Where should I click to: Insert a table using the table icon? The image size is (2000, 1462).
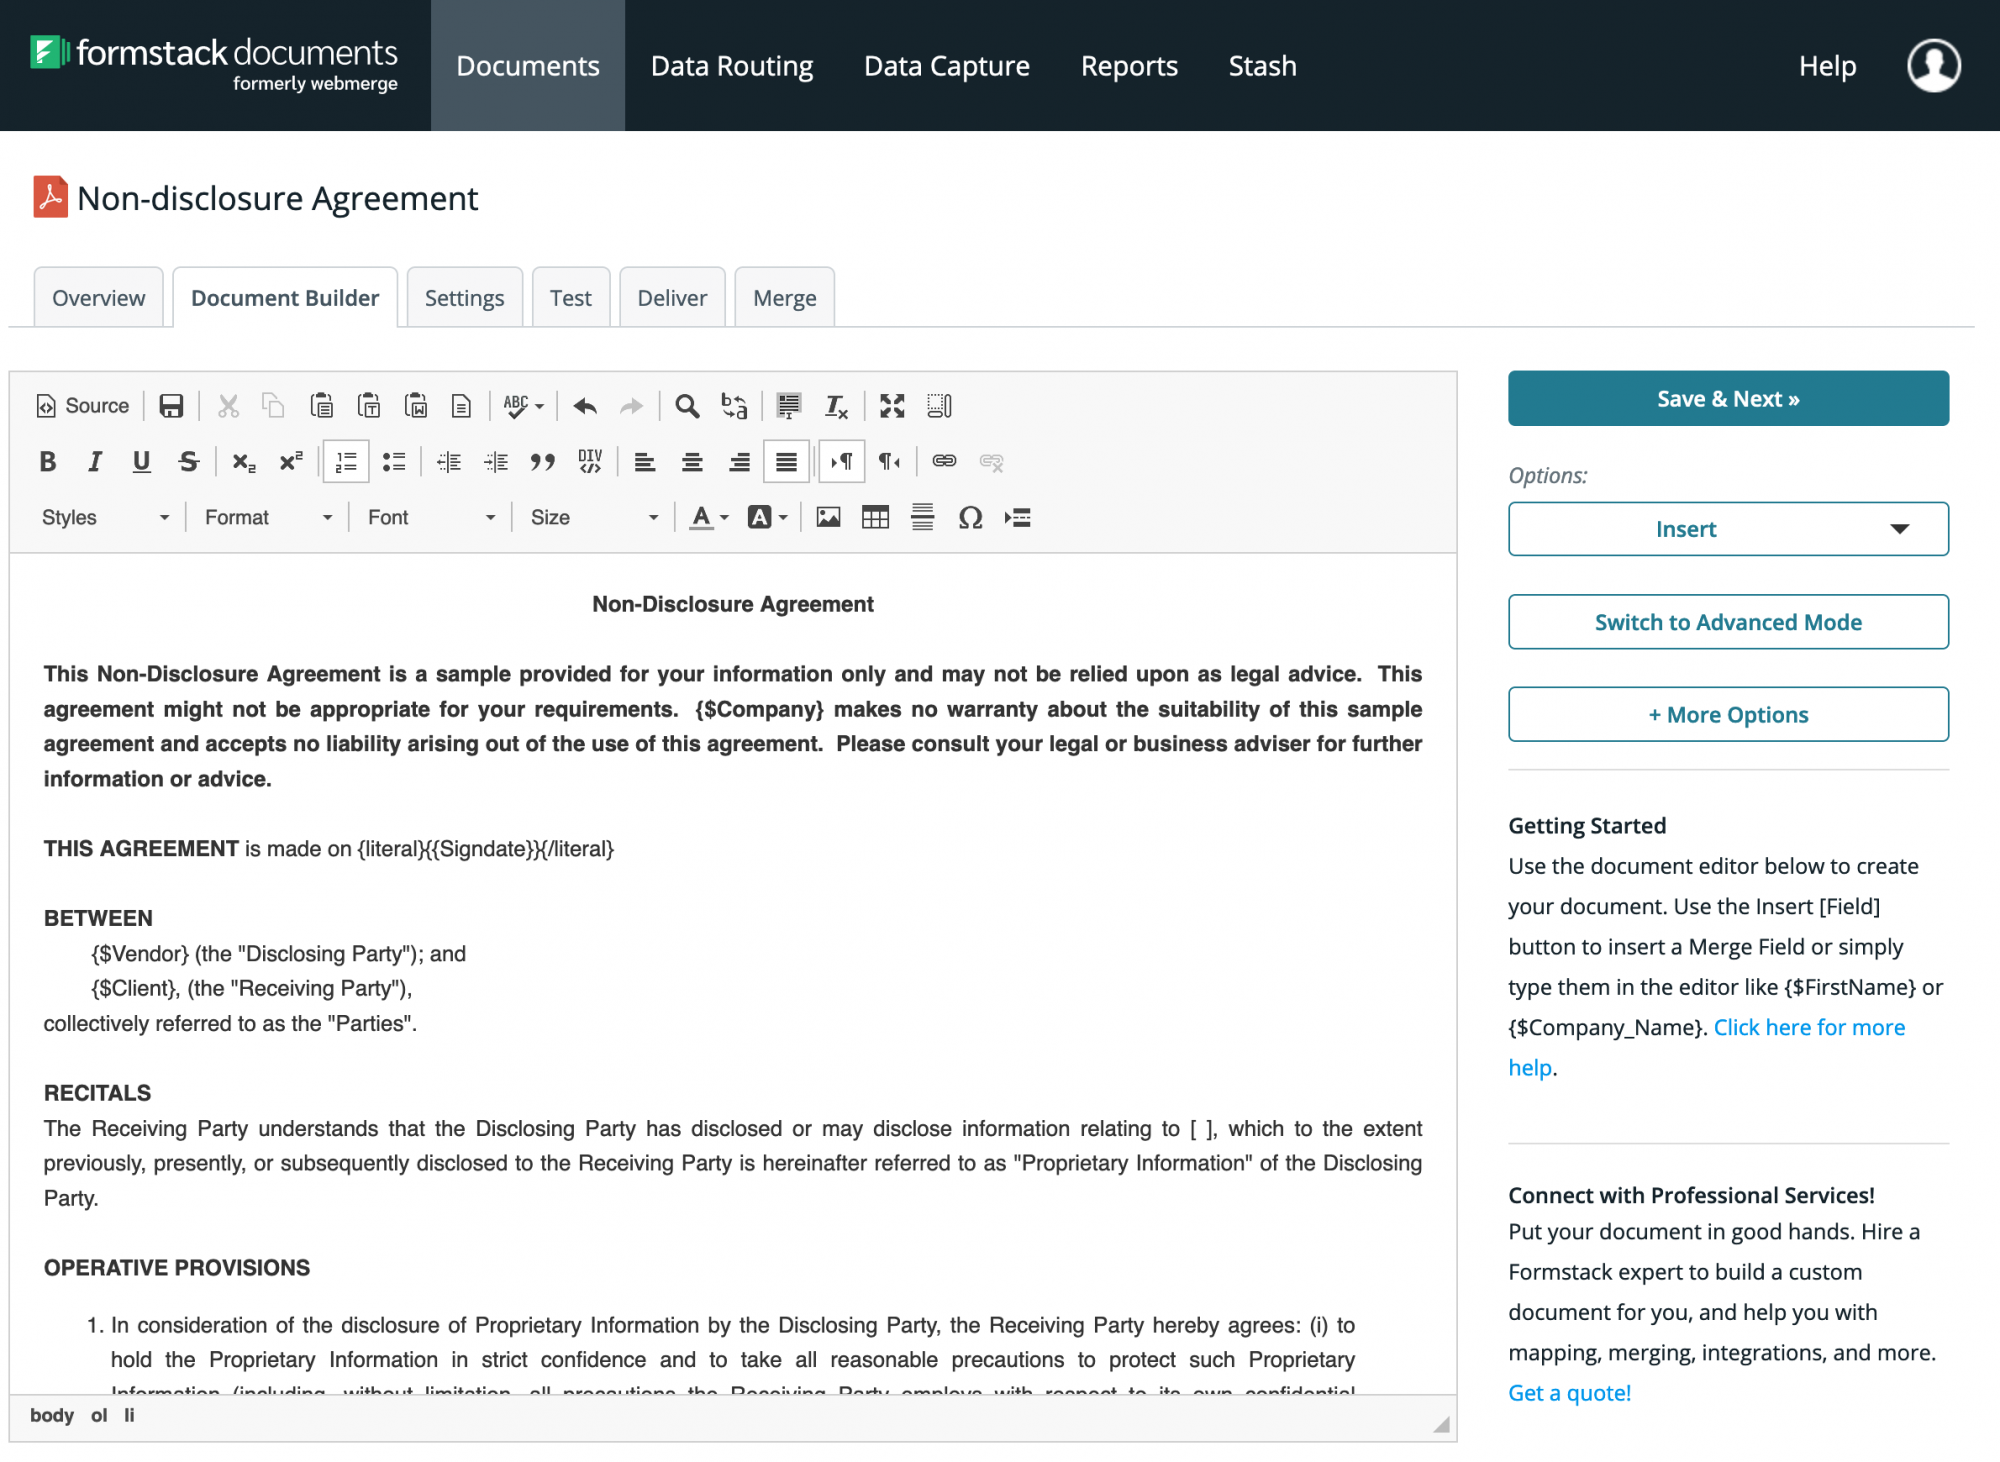click(x=875, y=517)
